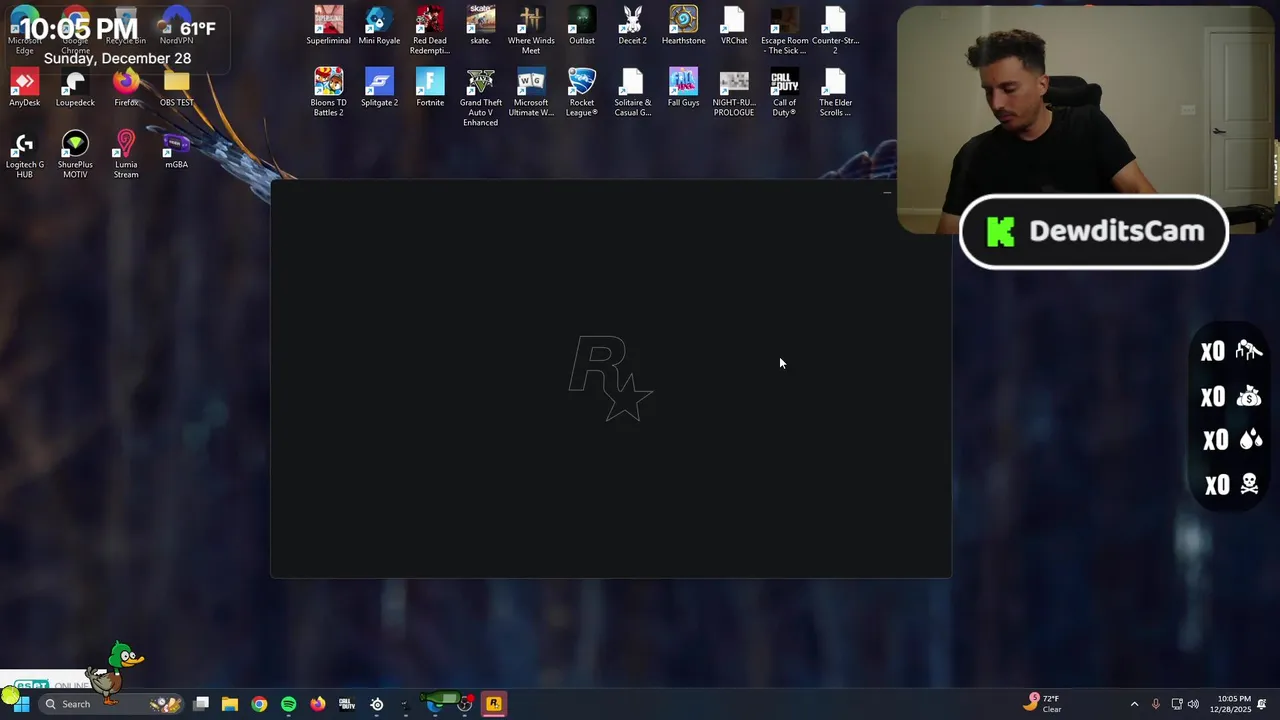Open the skate. desktop shortcut

tap(481, 26)
